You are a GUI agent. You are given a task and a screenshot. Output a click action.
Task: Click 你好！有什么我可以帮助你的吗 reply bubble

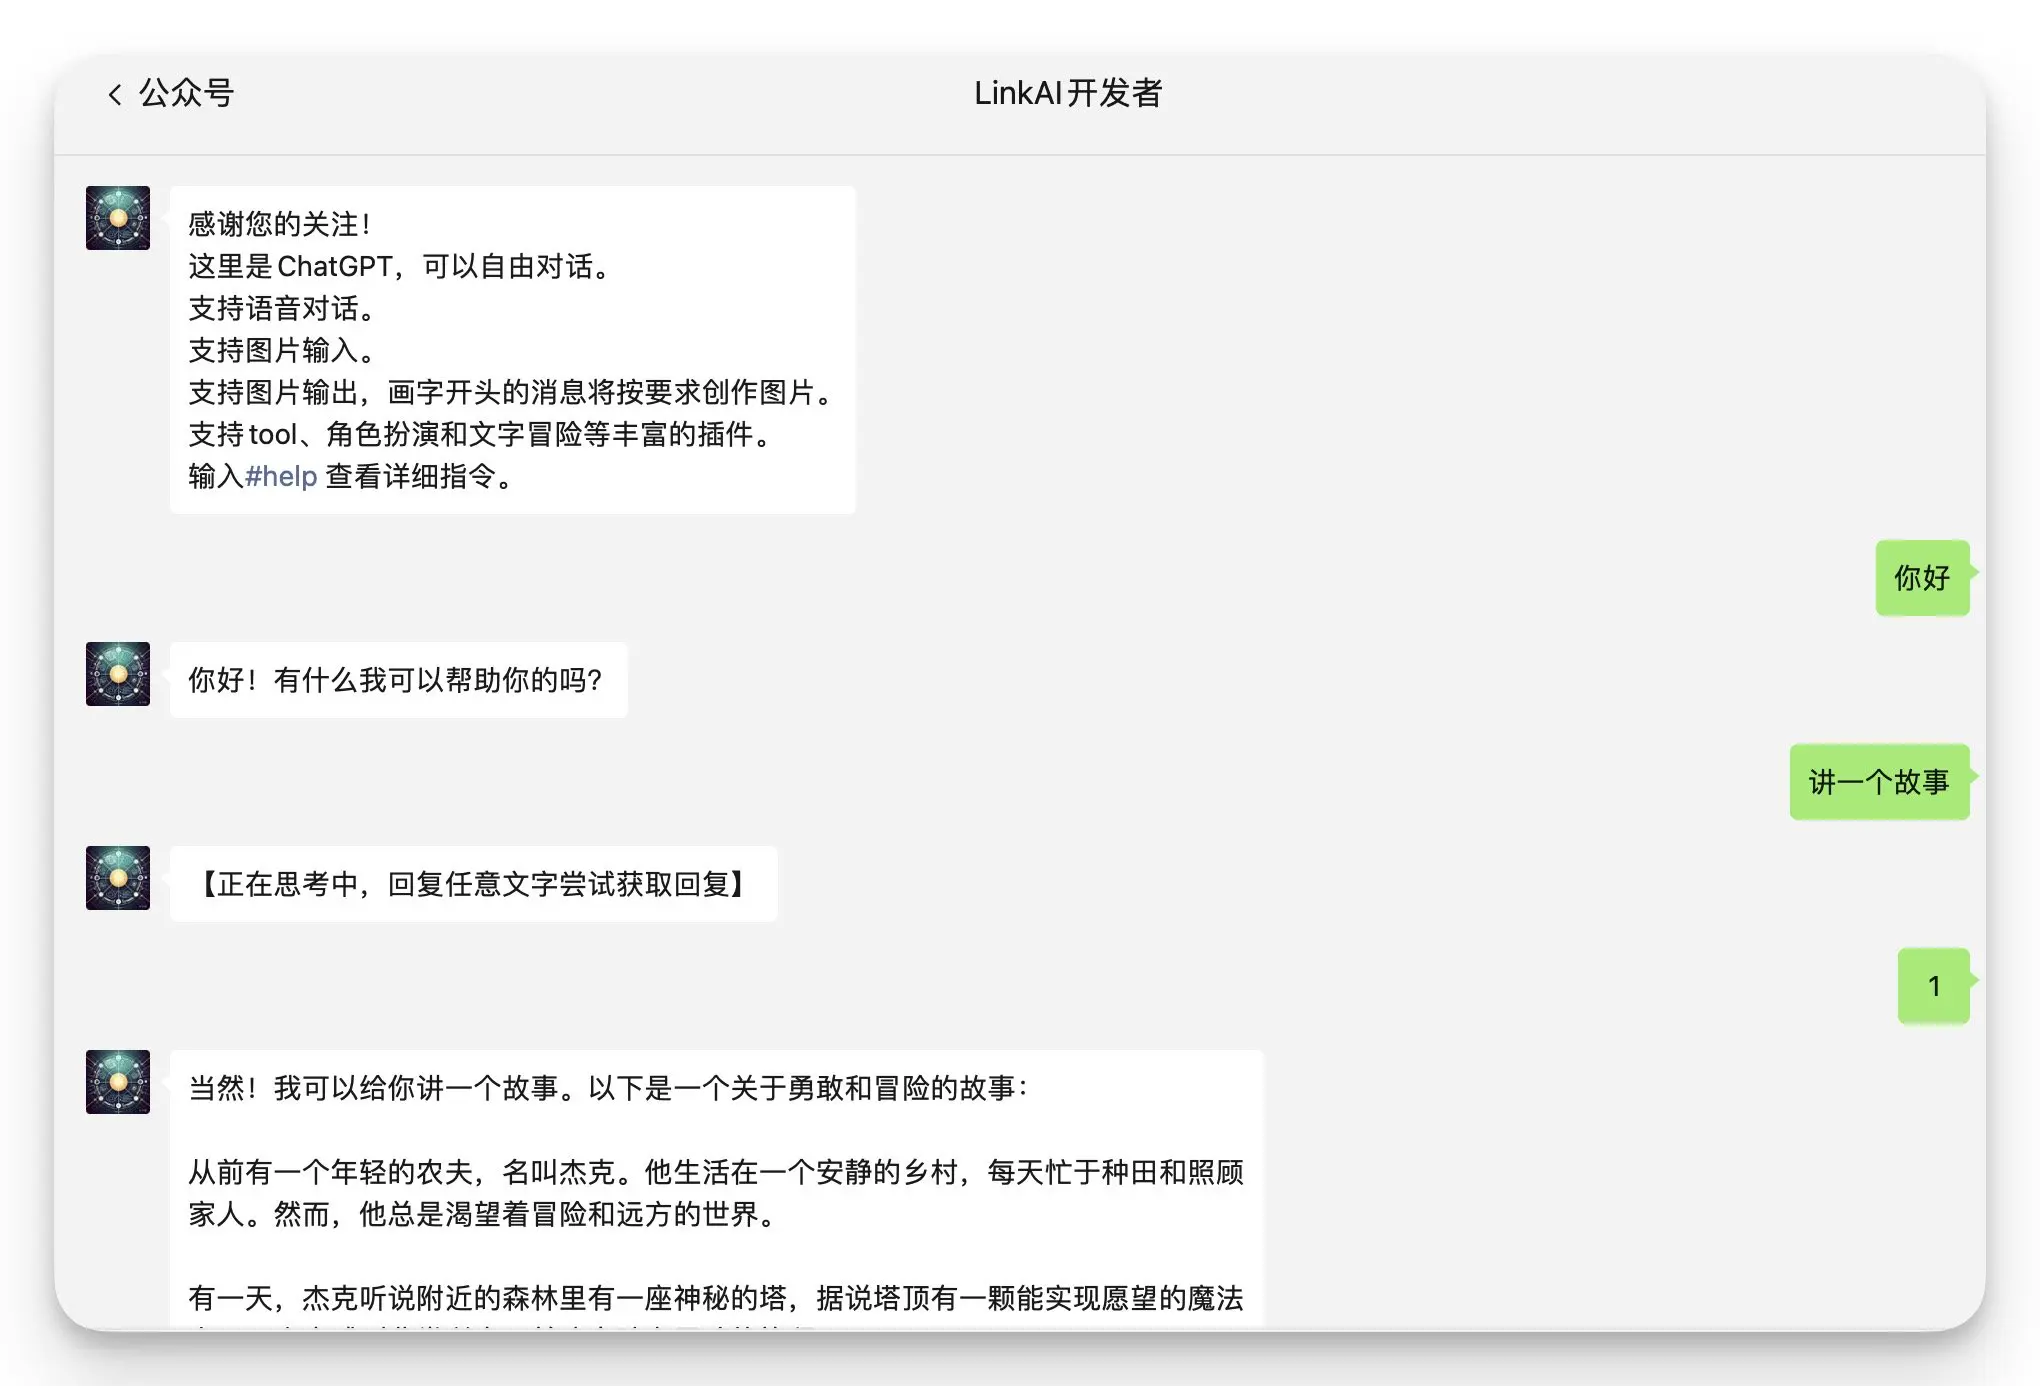(397, 680)
